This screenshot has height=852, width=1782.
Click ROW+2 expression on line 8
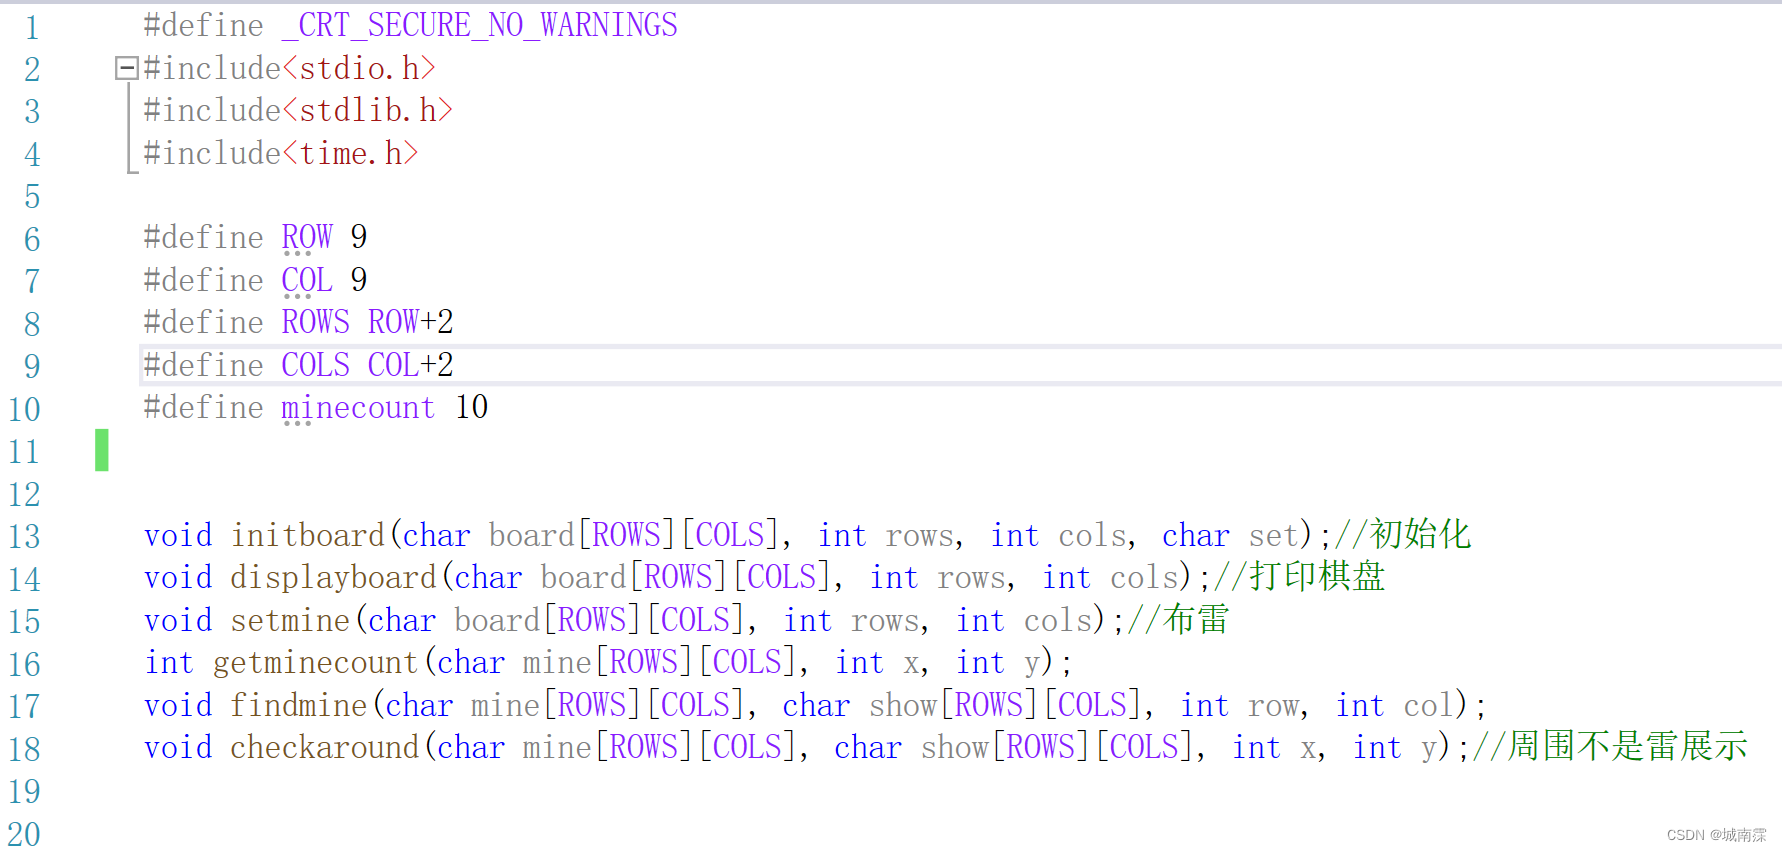(x=411, y=322)
